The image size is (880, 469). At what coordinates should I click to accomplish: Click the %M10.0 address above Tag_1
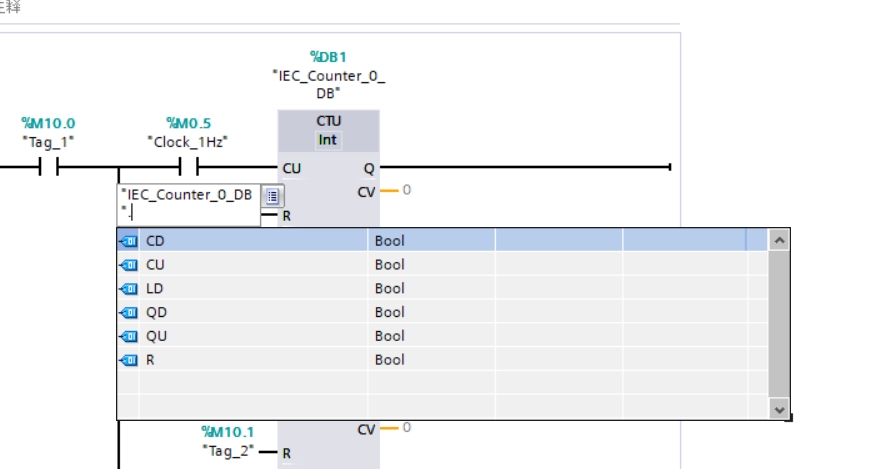point(48,123)
